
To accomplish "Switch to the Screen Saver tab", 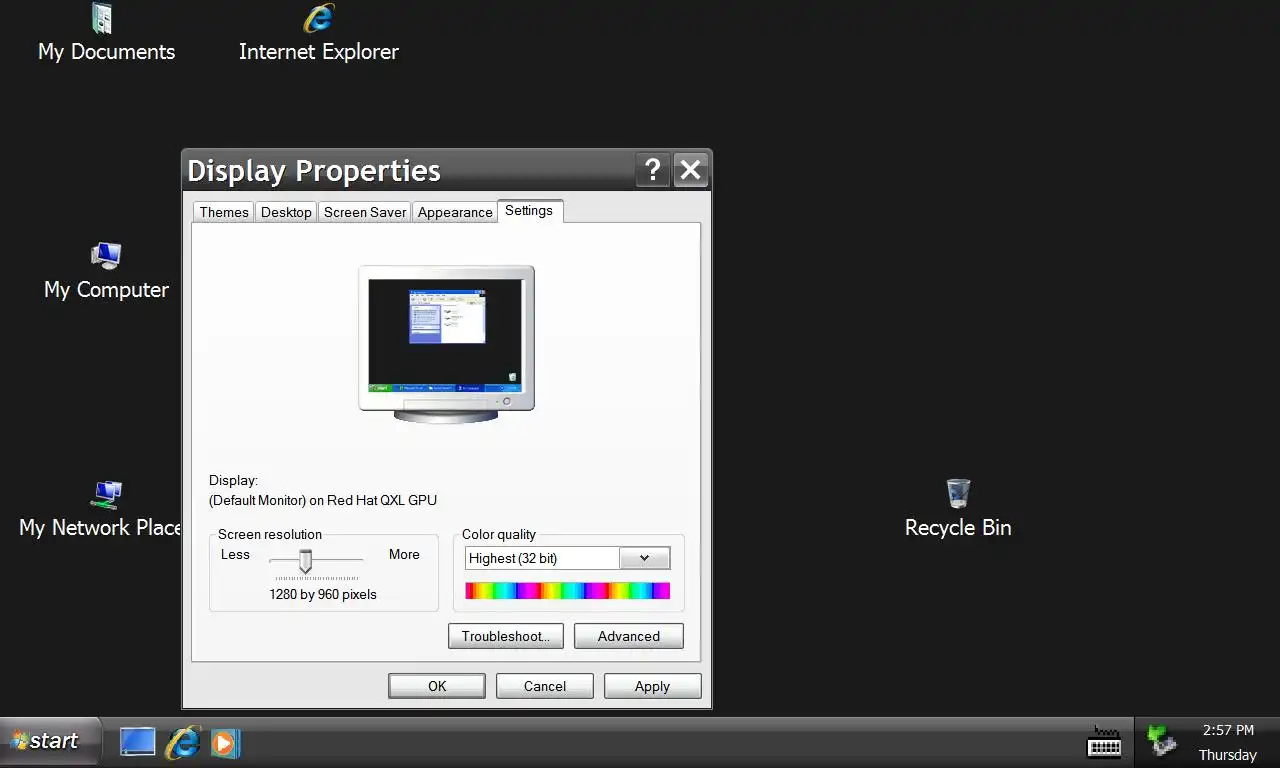I will (x=365, y=212).
